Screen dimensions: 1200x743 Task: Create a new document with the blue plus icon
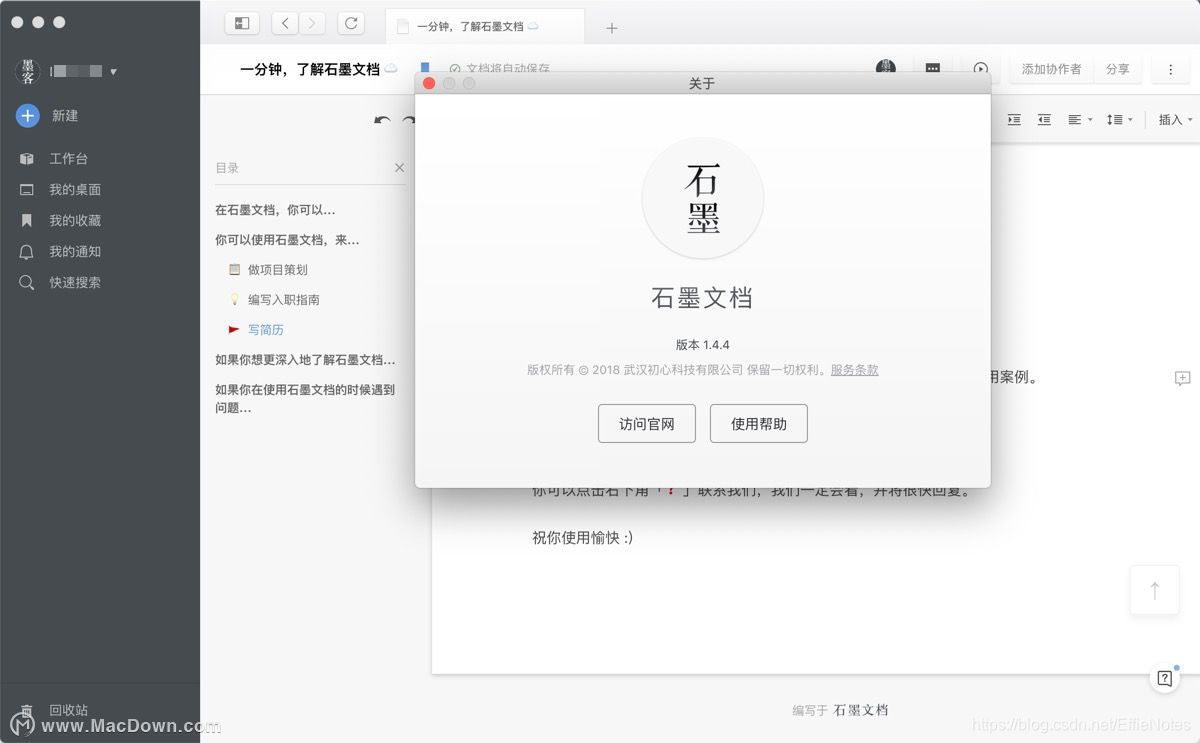(27, 116)
